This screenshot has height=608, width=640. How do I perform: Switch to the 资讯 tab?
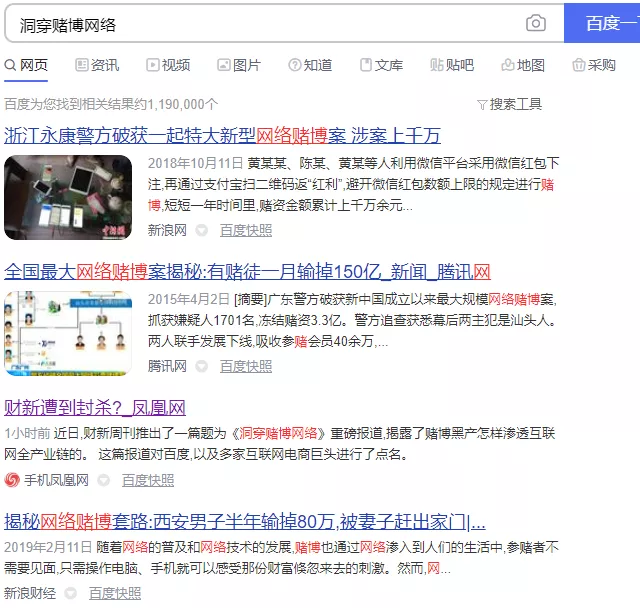pos(97,65)
